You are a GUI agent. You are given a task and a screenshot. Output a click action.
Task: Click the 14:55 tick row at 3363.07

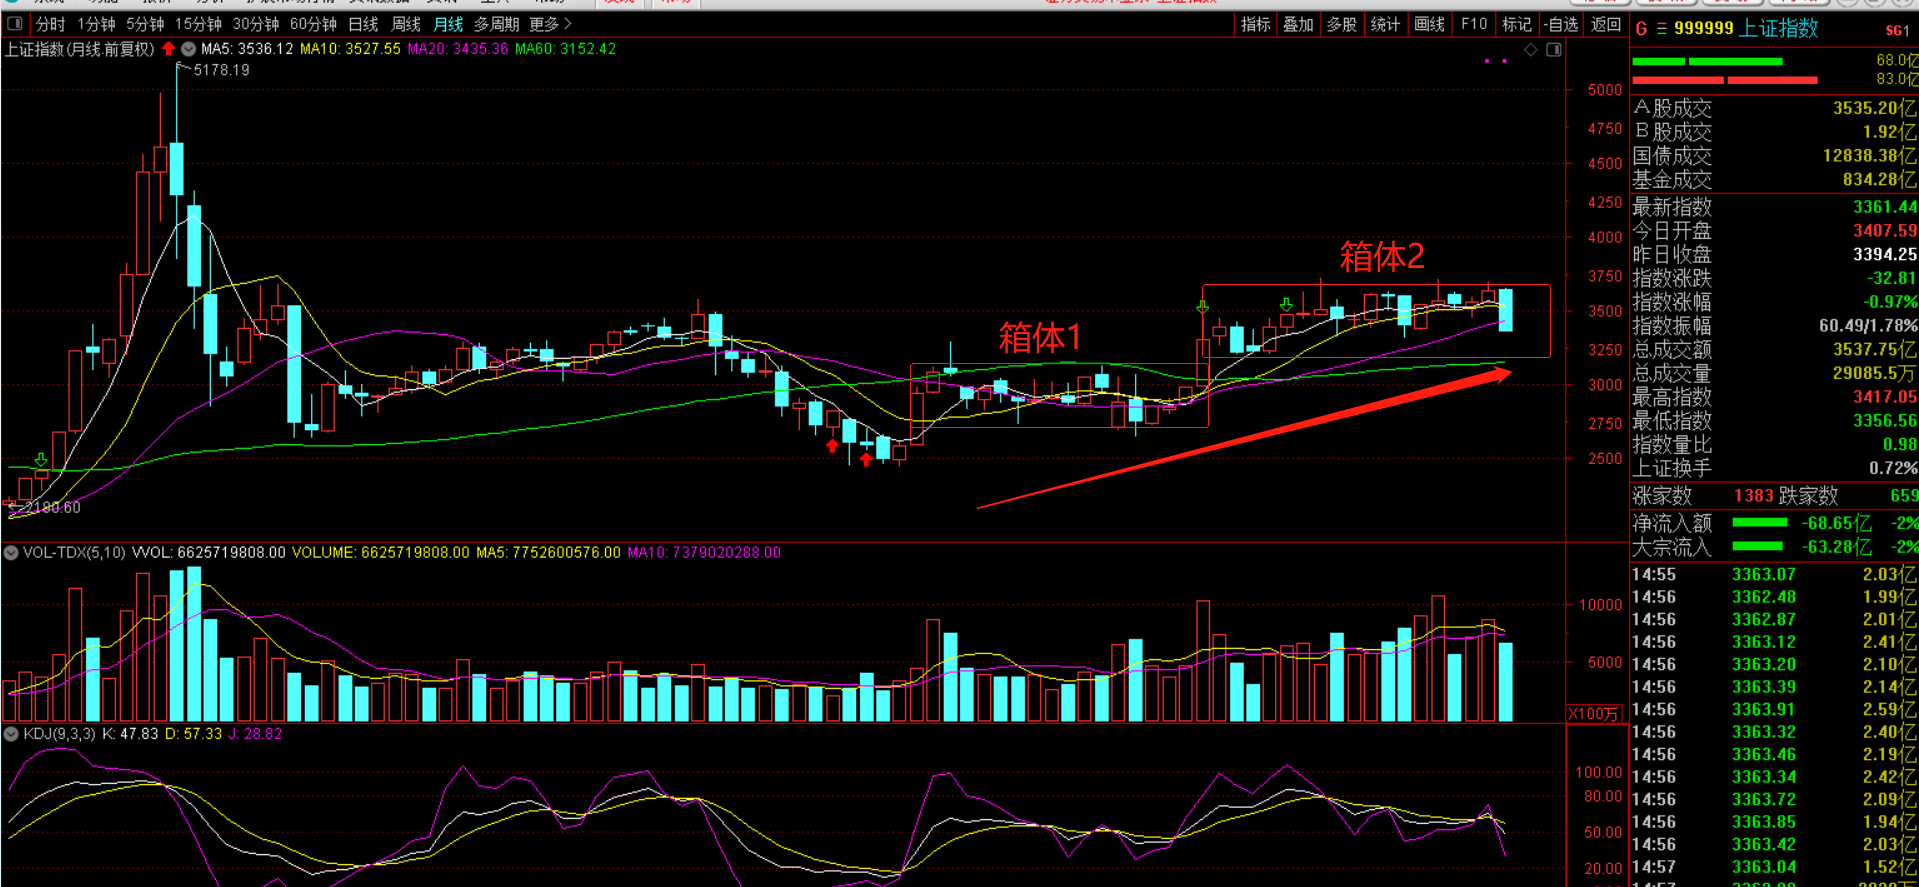tap(1775, 575)
